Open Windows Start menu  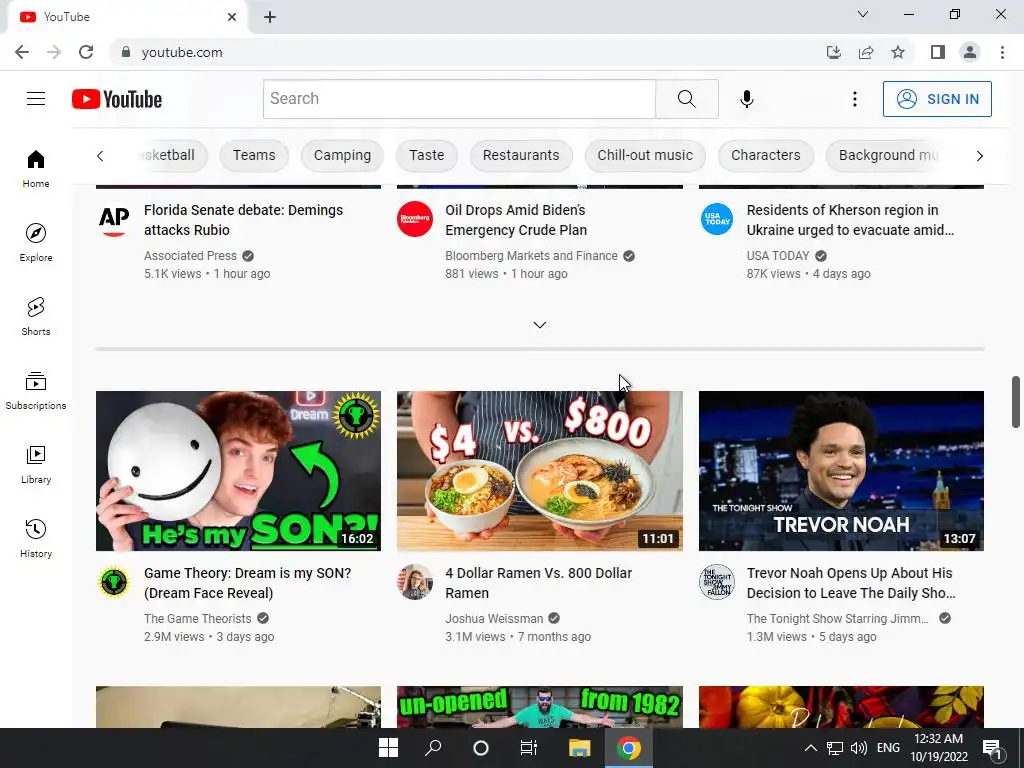click(388, 748)
